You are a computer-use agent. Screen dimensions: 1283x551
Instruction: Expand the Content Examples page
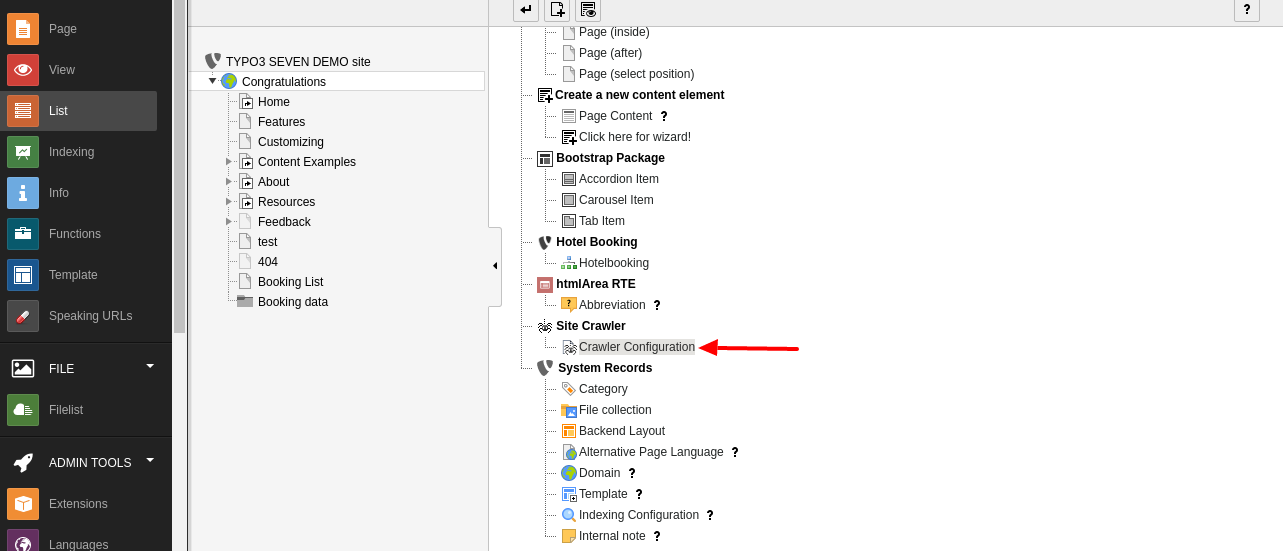[229, 162]
